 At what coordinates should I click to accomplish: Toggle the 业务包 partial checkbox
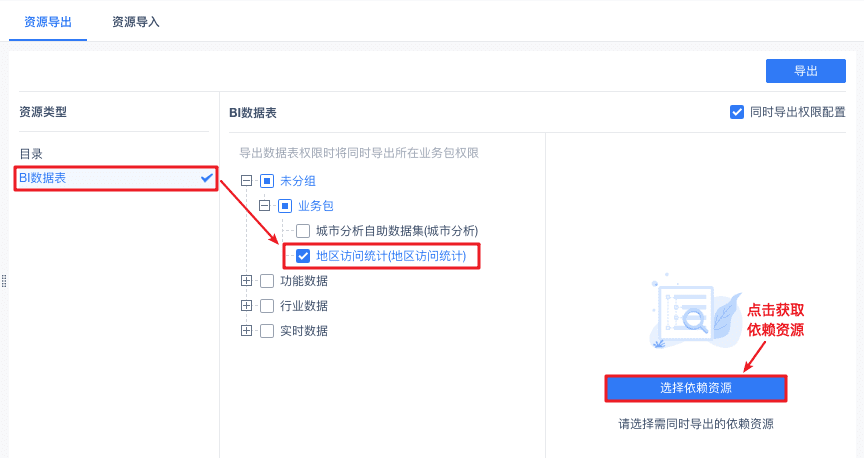[x=285, y=206]
